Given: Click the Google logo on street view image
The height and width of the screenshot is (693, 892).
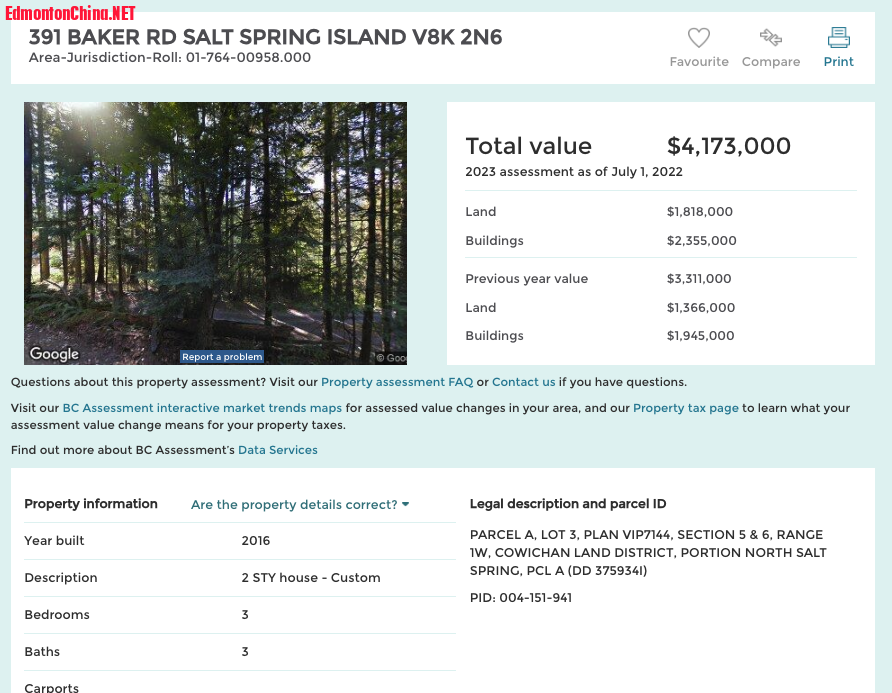Looking at the screenshot, I should click(x=54, y=354).
